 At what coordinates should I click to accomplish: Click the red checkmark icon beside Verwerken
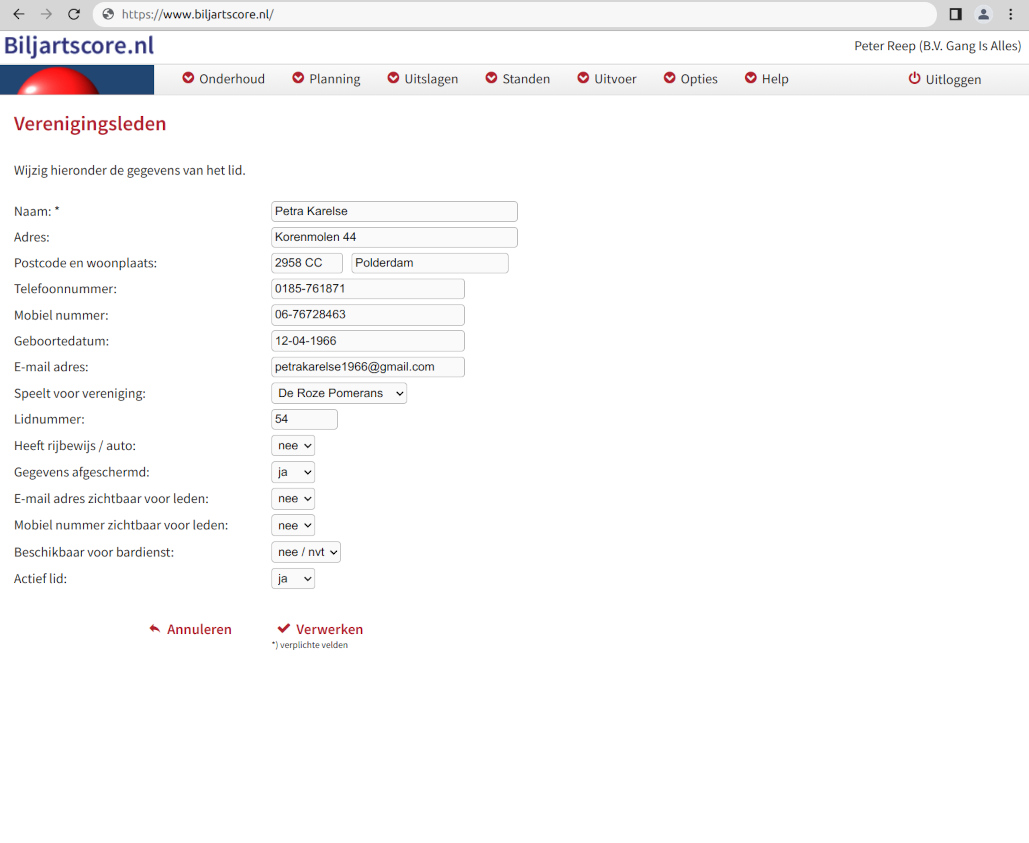click(x=284, y=629)
